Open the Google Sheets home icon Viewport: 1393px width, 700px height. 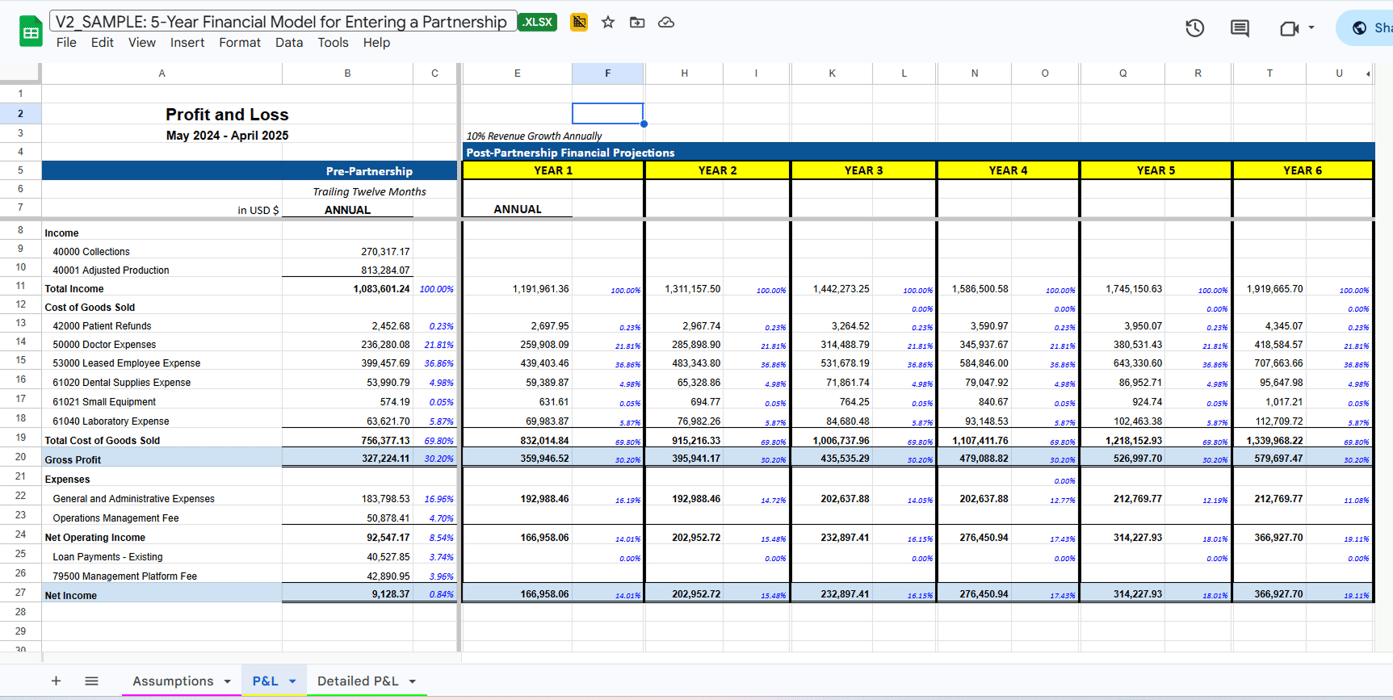(x=30, y=32)
